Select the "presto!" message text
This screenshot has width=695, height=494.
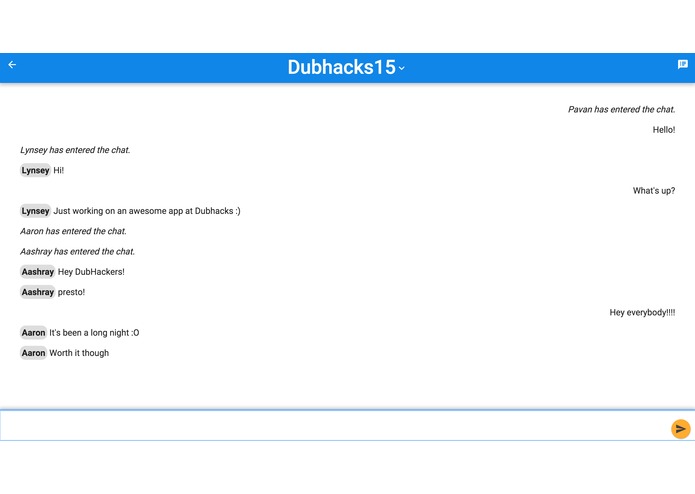tap(71, 292)
